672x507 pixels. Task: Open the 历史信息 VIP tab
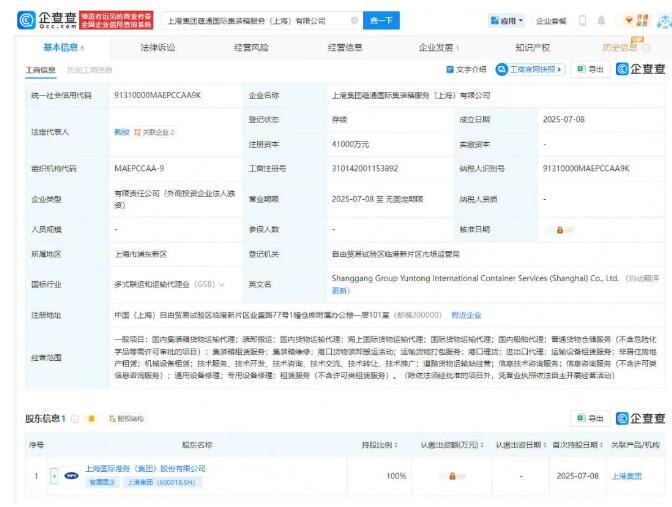tap(620, 47)
